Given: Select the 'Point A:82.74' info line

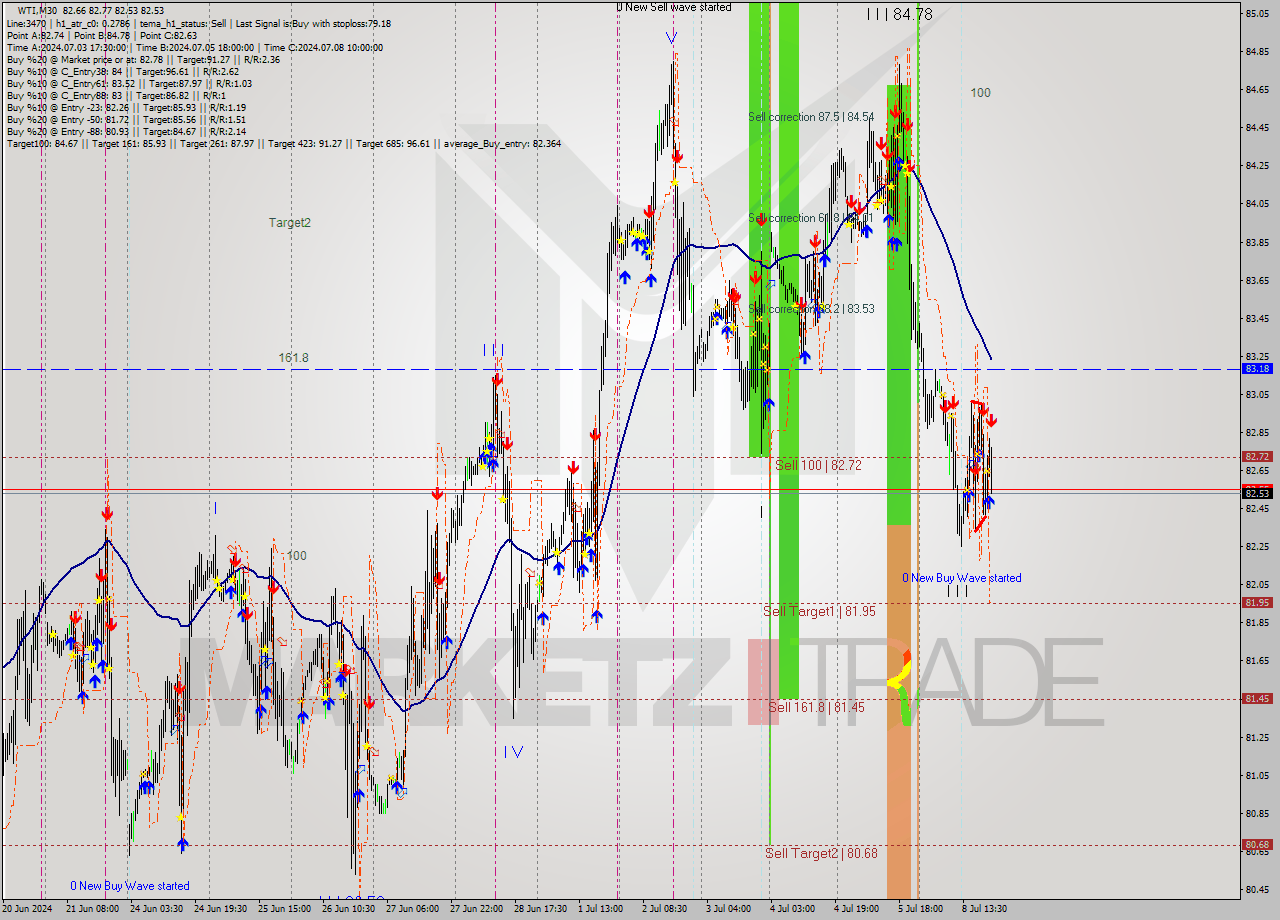Looking at the screenshot, I should click(x=102, y=35).
